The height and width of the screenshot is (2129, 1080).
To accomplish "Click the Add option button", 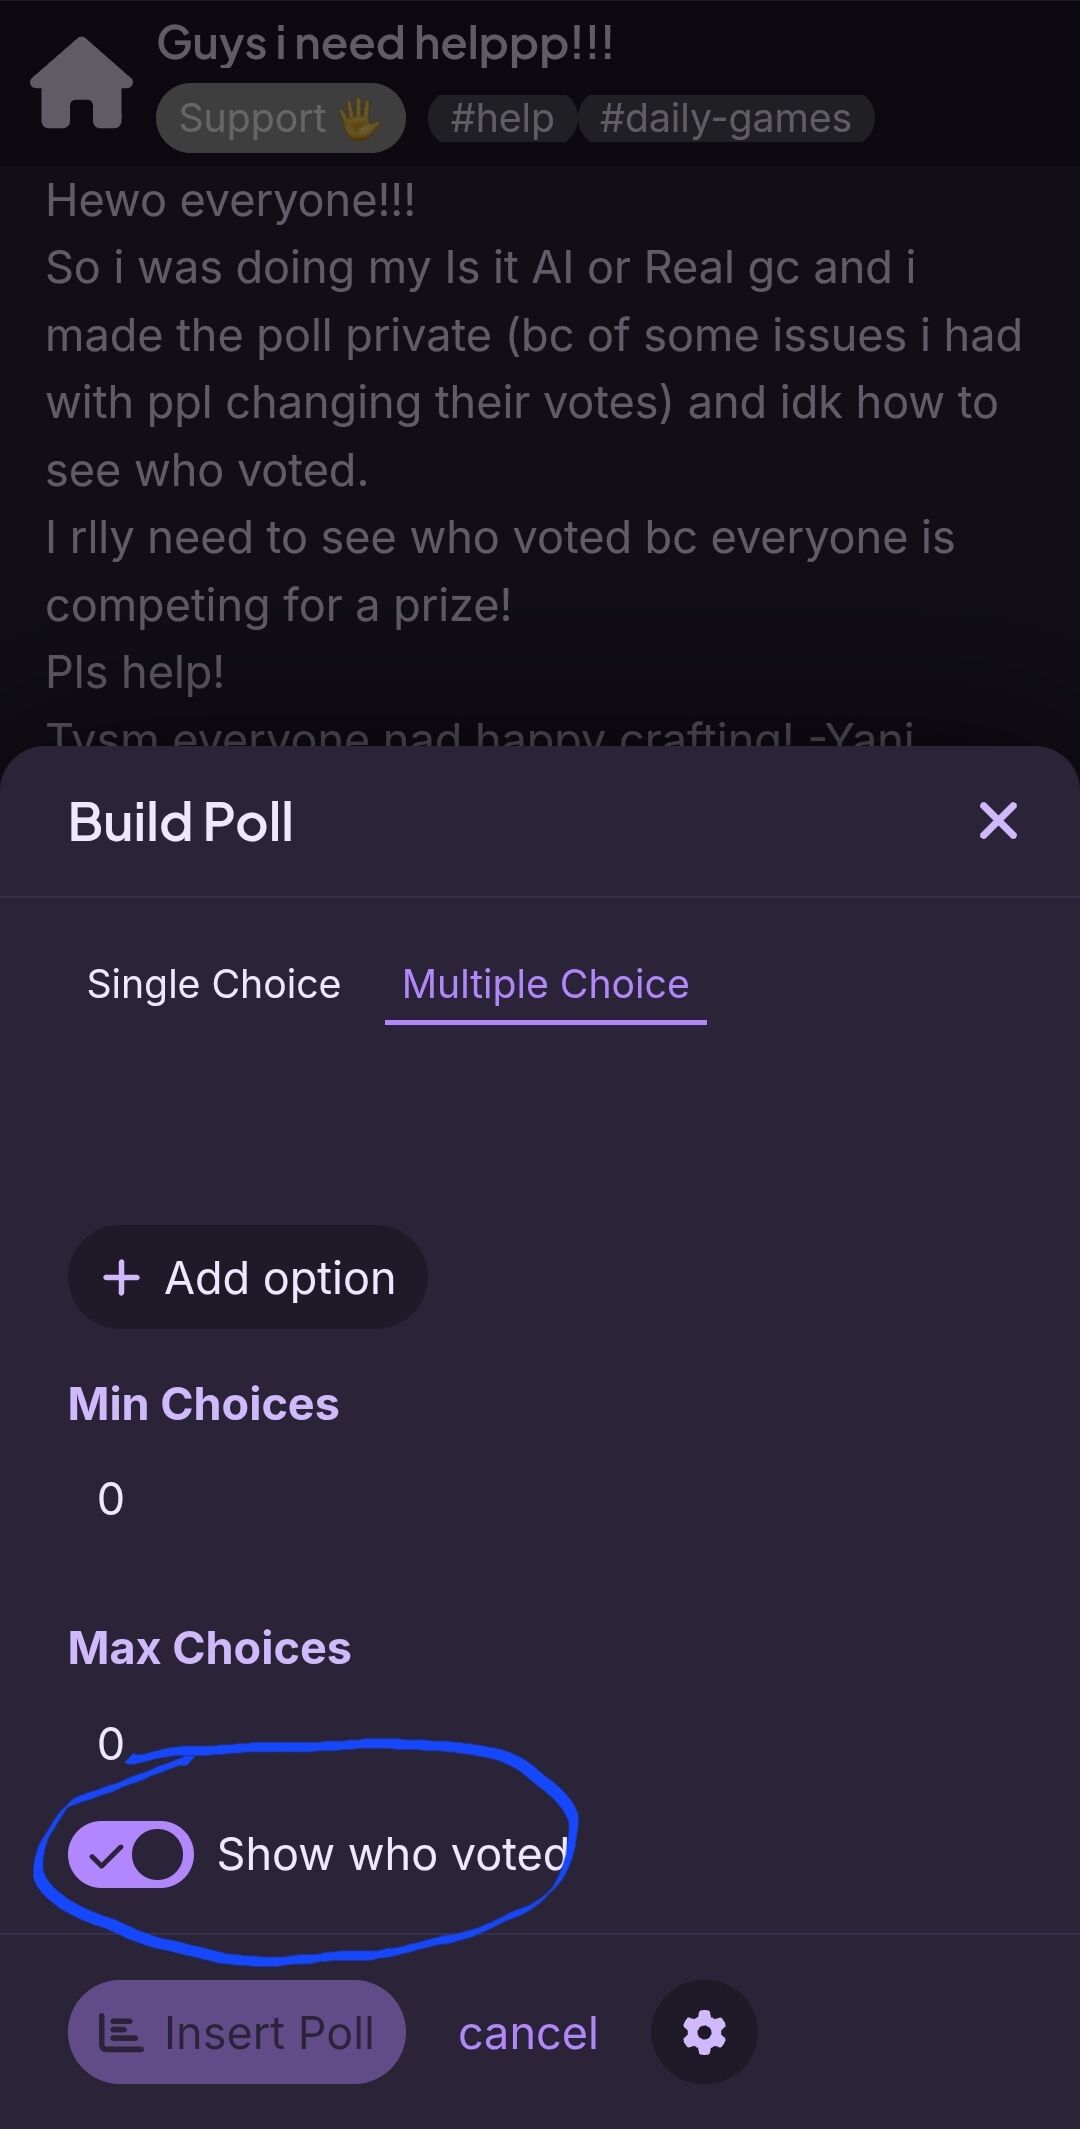I will tap(248, 1278).
